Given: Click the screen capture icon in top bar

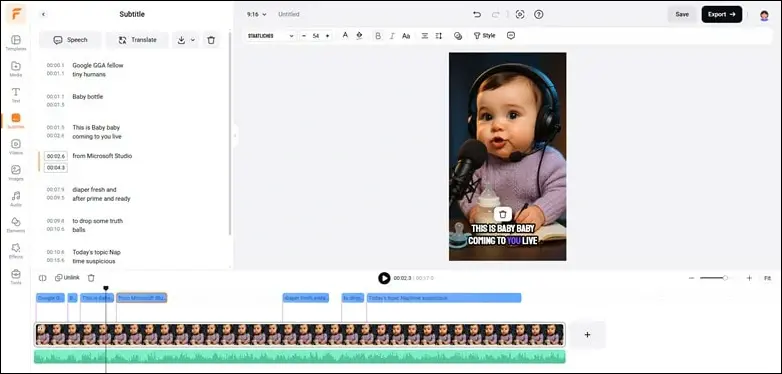Looking at the screenshot, I should pos(520,14).
